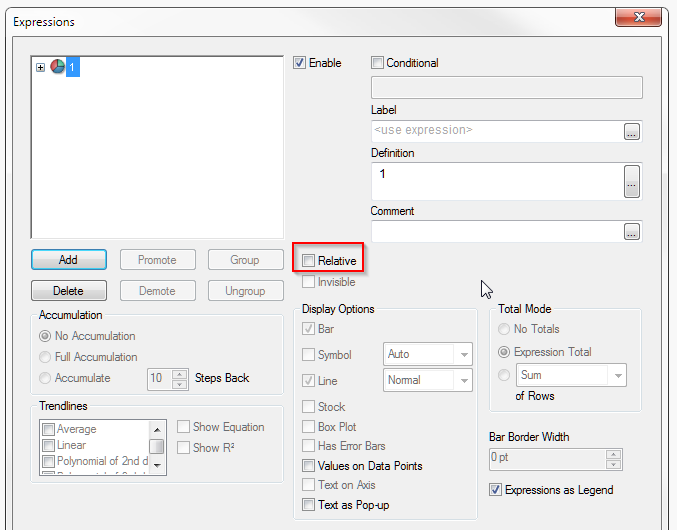Click the Trendlines scrollbar thumb
This screenshot has height=530, width=677.
[x=157, y=446]
